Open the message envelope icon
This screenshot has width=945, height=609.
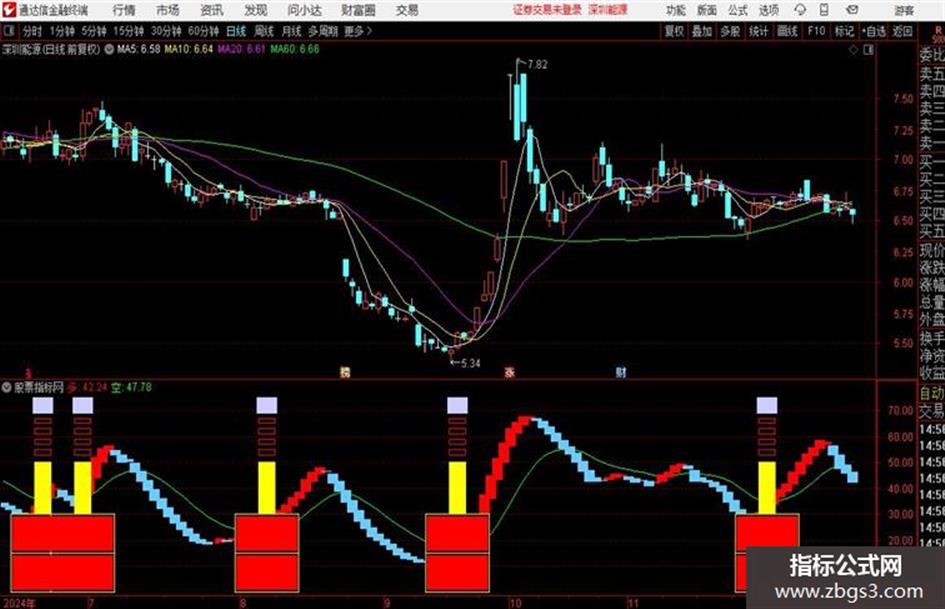(x=852, y=10)
